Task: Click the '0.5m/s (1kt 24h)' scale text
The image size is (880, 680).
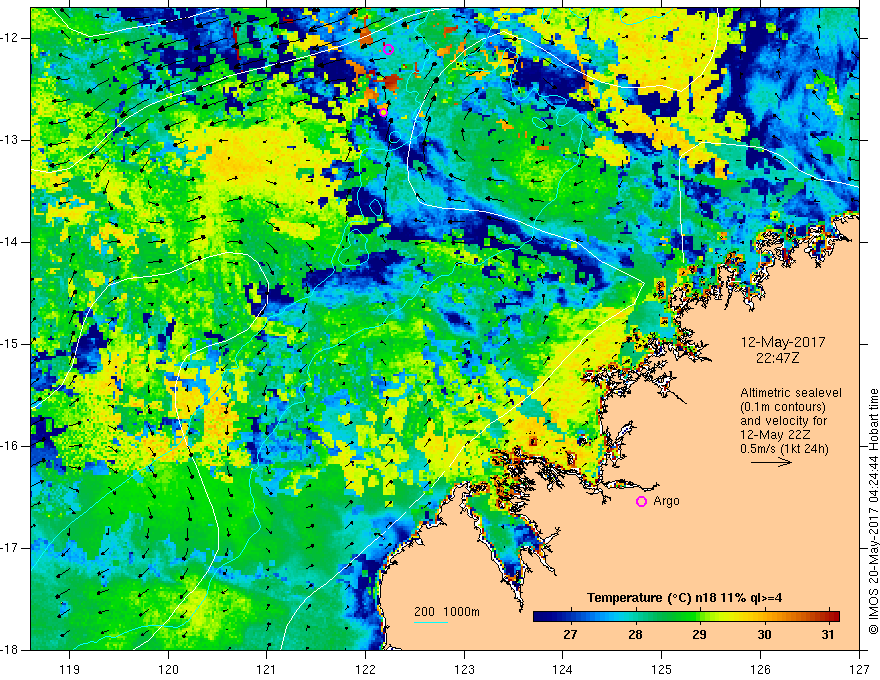Action: coord(784,449)
